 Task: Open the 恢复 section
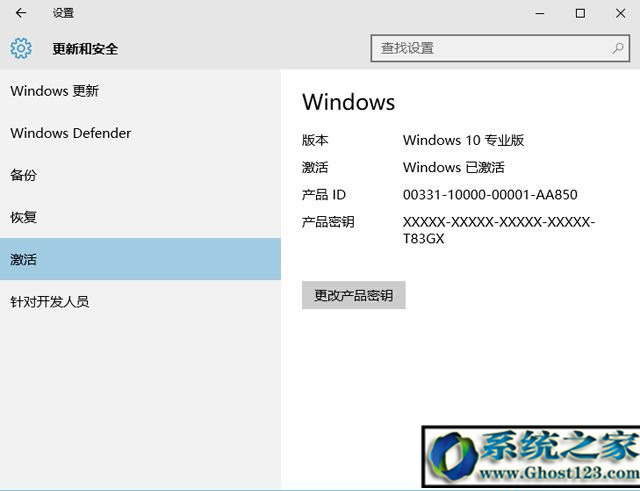coord(140,217)
